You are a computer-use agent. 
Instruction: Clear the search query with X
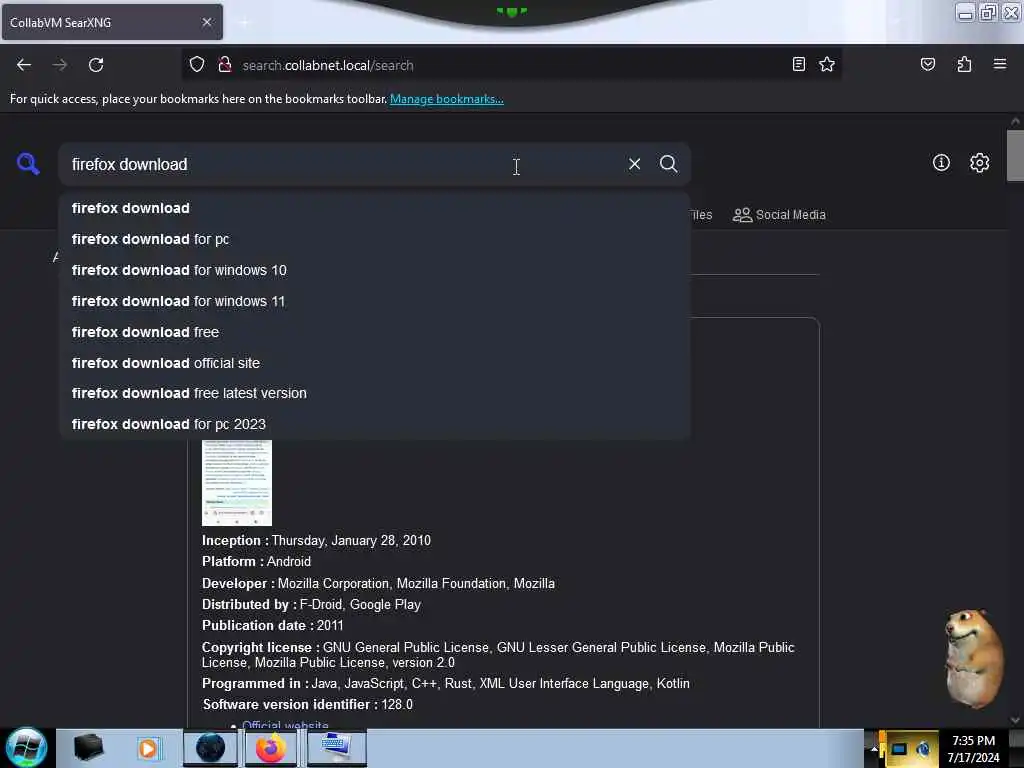pyautogui.click(x=634, y=164)
